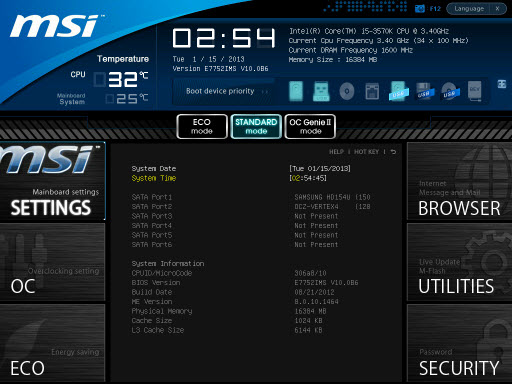Enable ECO mode
This screenshot has width=512, height=384.
coord(202,126)
